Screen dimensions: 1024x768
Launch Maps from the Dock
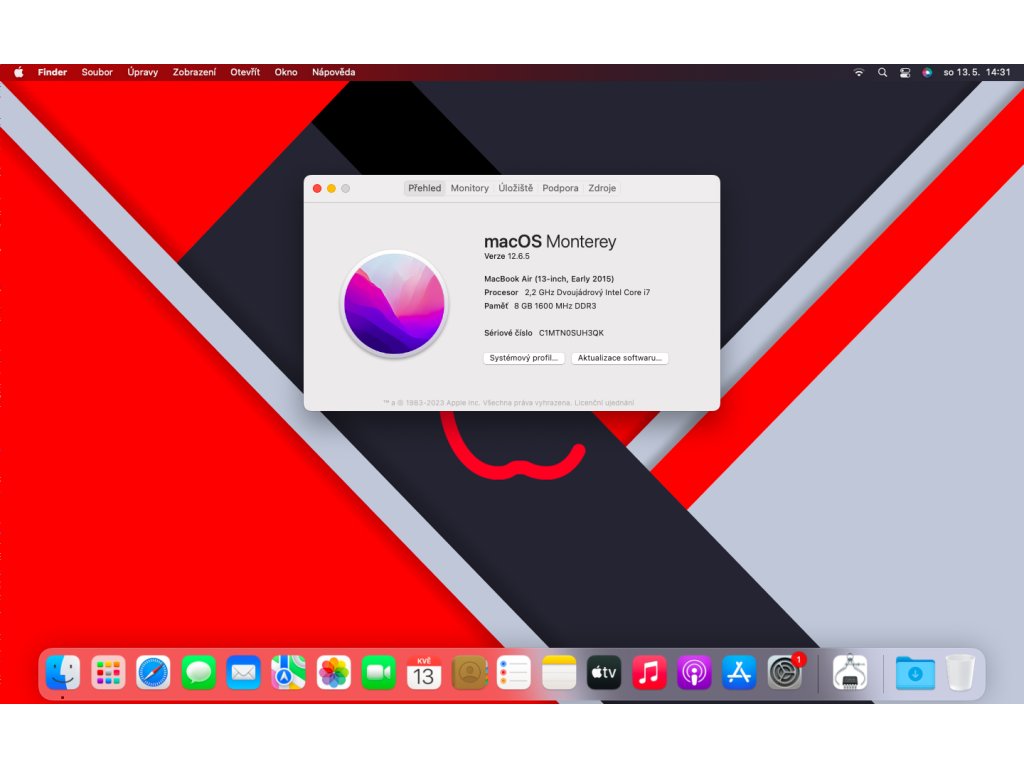[289, 673]
